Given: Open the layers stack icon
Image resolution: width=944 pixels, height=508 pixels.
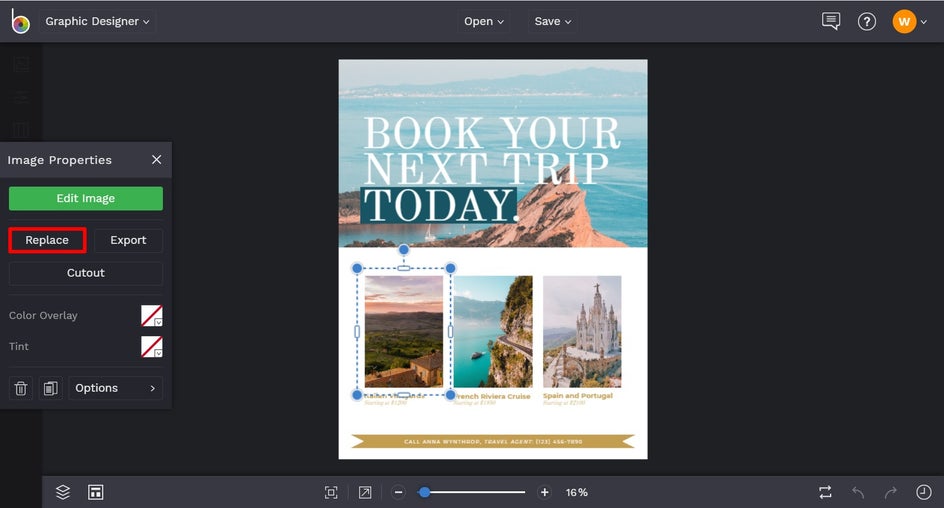Looking at the screenshot, I should [x=63, y=492].
